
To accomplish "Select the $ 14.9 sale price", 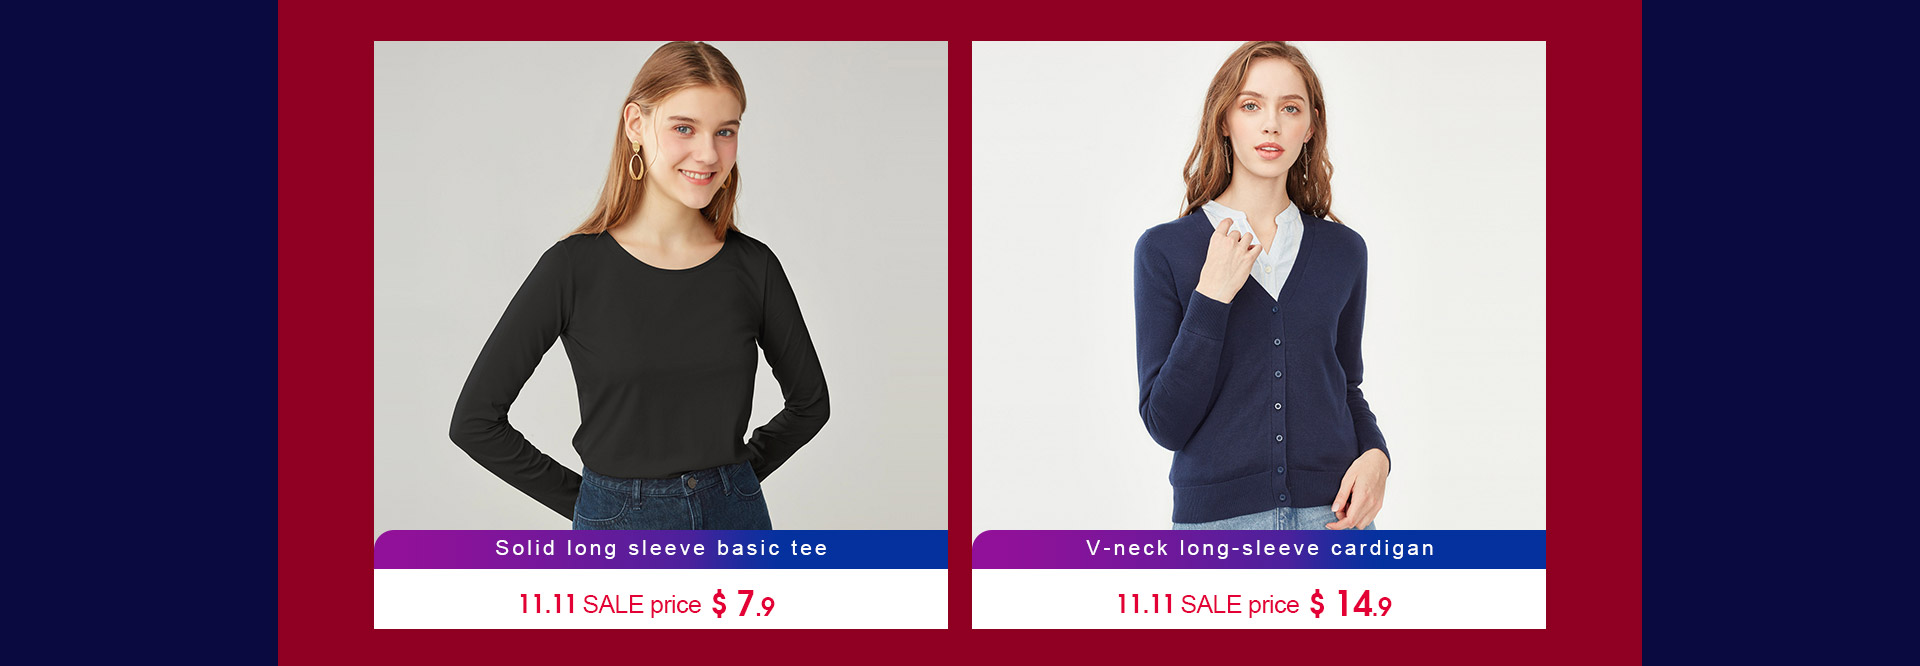I will coord(1350,604).
